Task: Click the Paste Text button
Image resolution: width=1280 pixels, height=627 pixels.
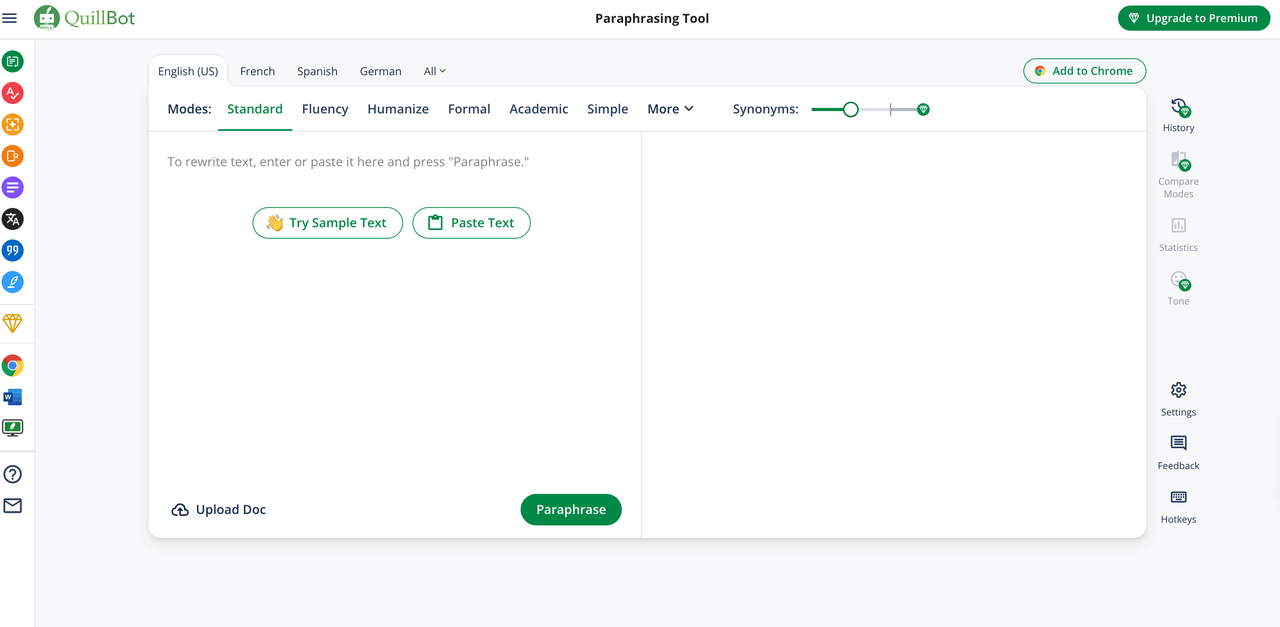Action: (x=471, y=223)
